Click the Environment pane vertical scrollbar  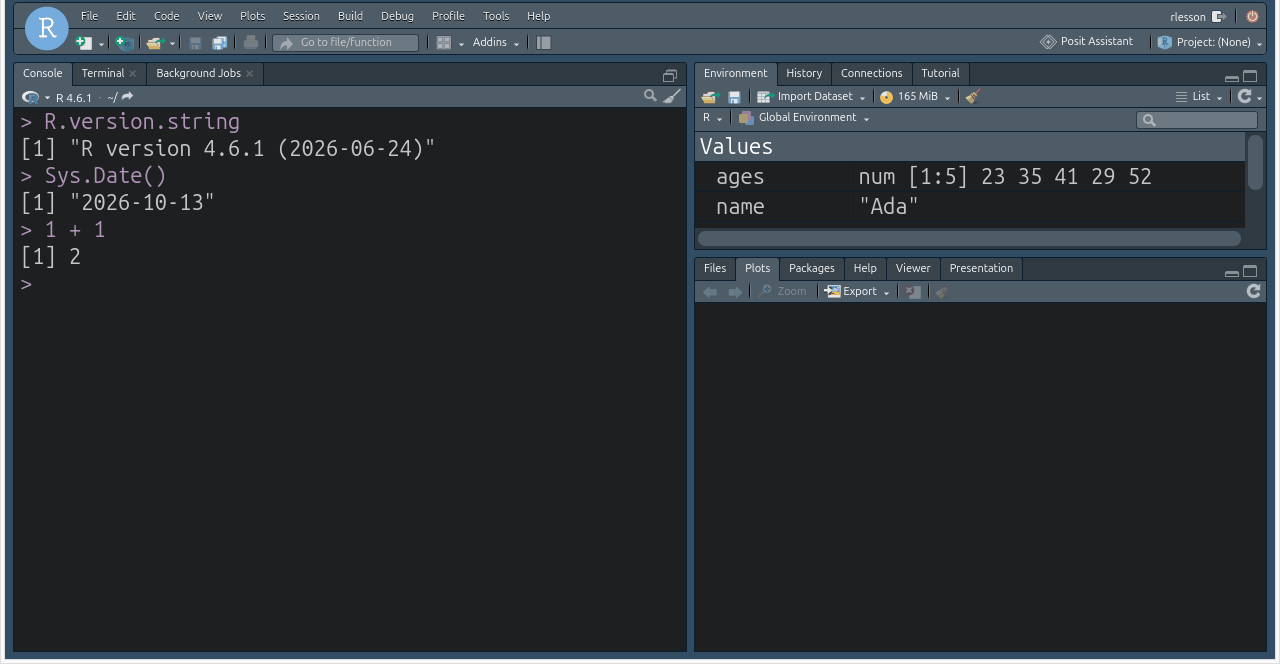(1255, 162)
